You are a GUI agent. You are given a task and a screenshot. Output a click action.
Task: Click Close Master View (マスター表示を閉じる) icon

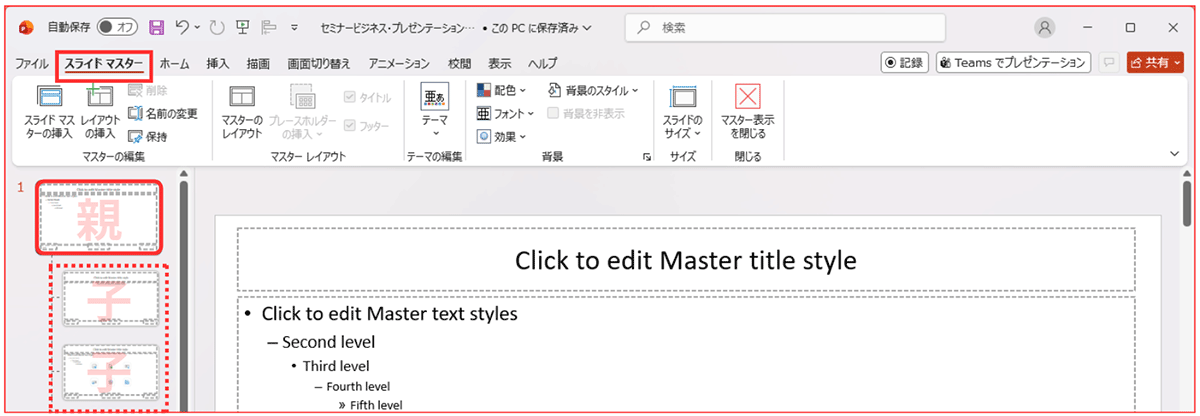point(747,98)
